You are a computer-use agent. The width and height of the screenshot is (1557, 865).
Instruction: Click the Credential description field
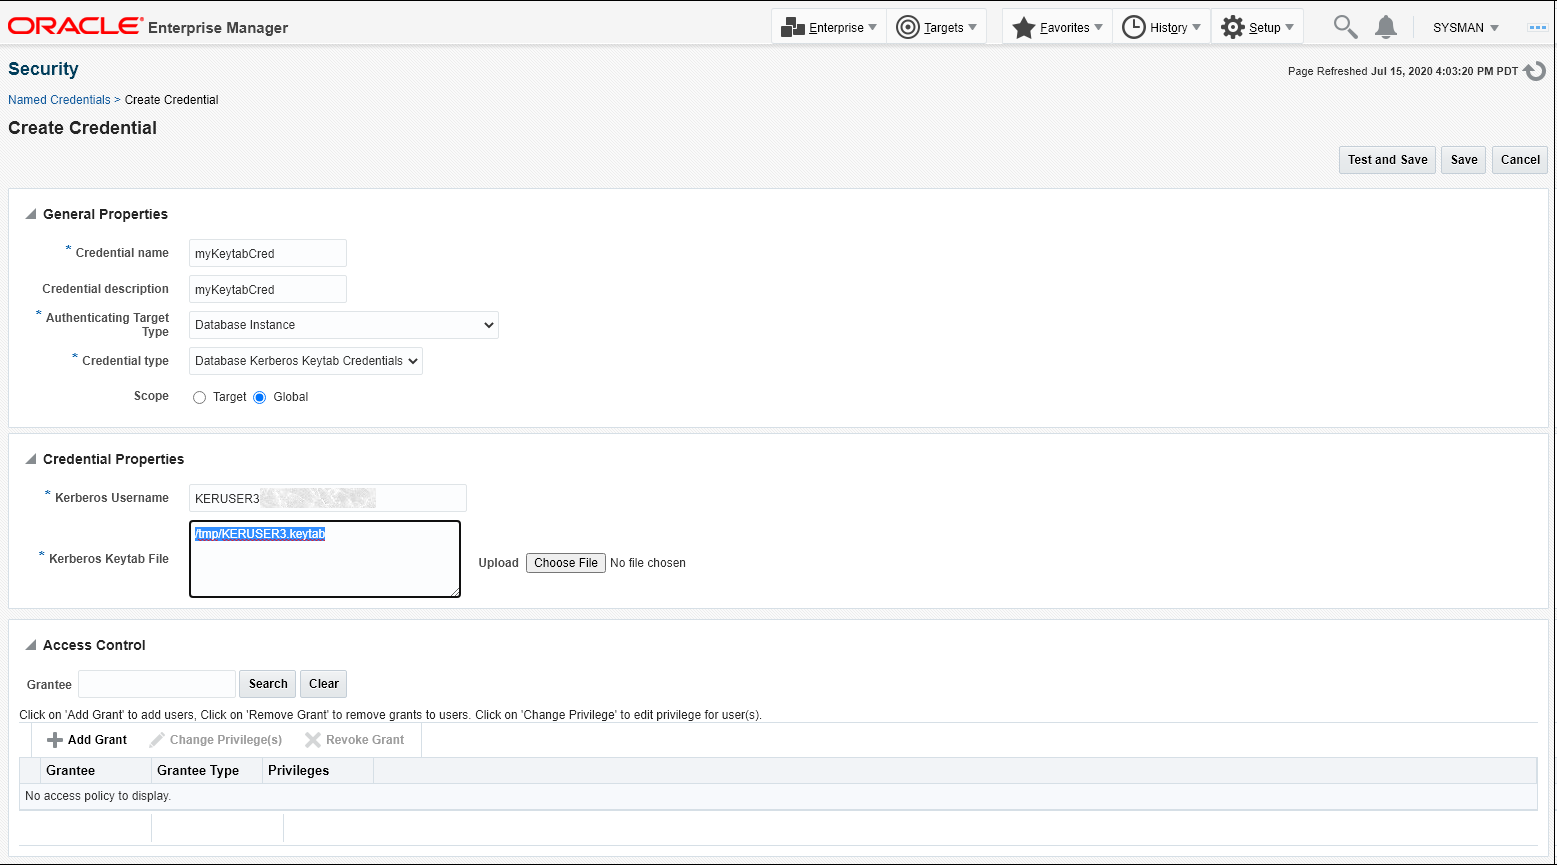tap(268, 289)
